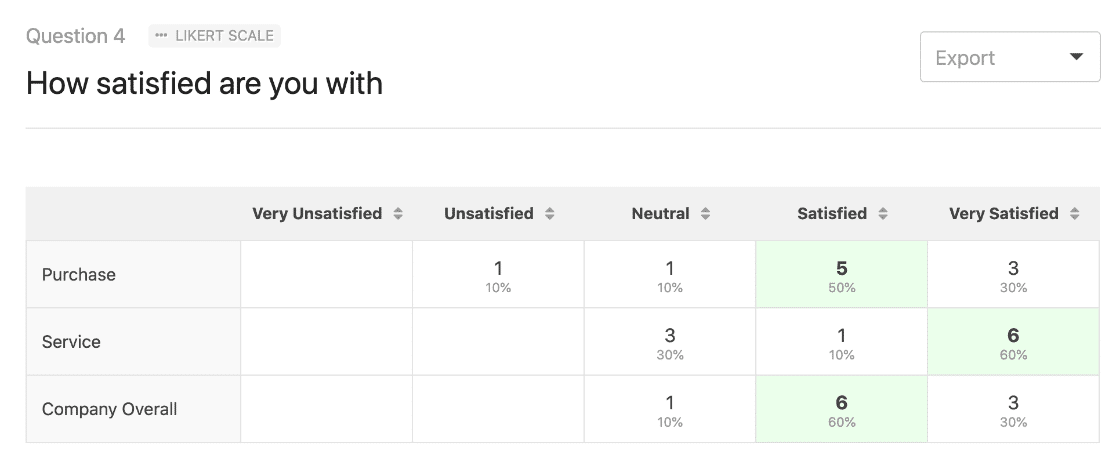Sort the Neutral column using arrows
Image resolution: width=1116 pixels, height=458 pixels.
pos(705,214)
